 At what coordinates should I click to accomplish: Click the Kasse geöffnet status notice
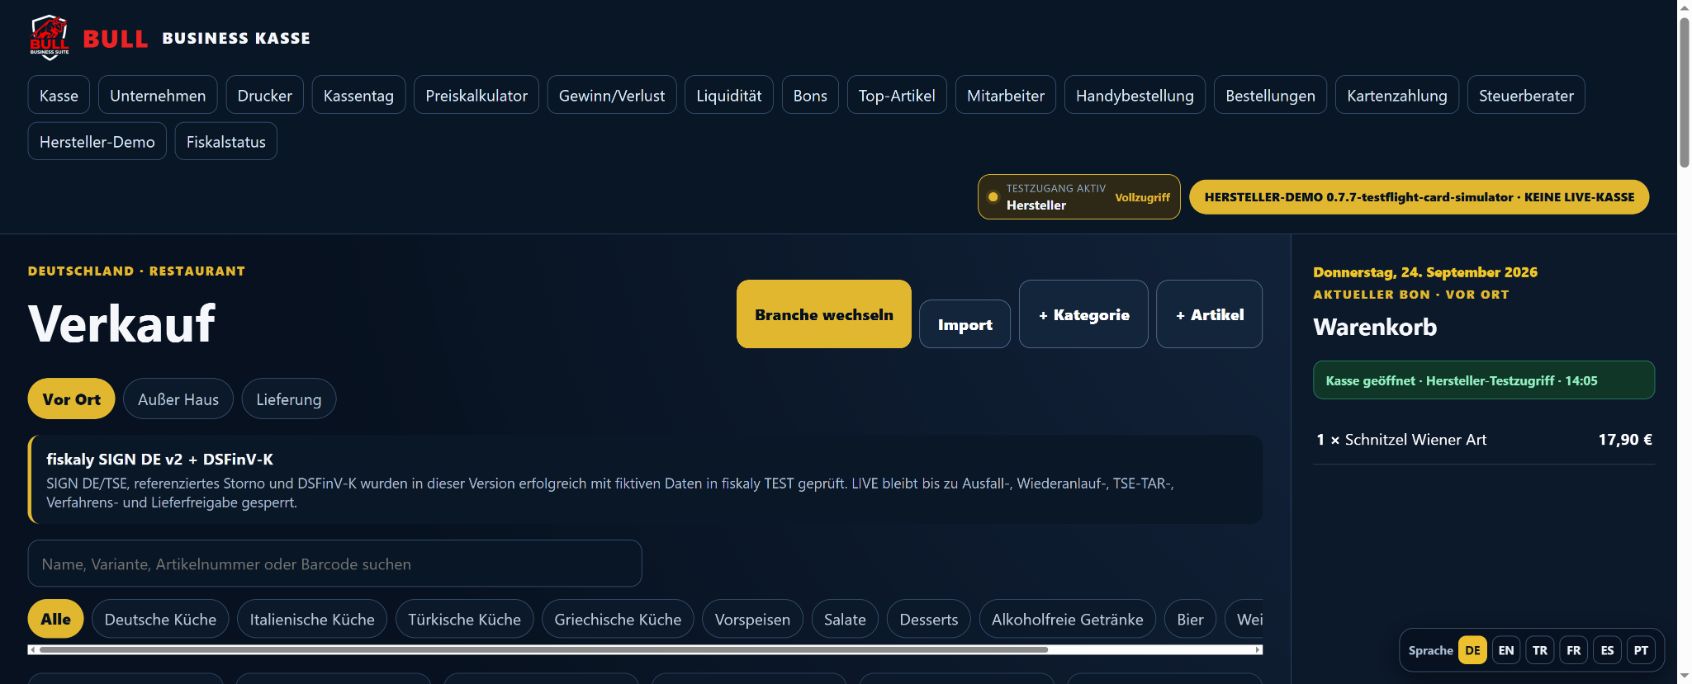click(1484, 380)
